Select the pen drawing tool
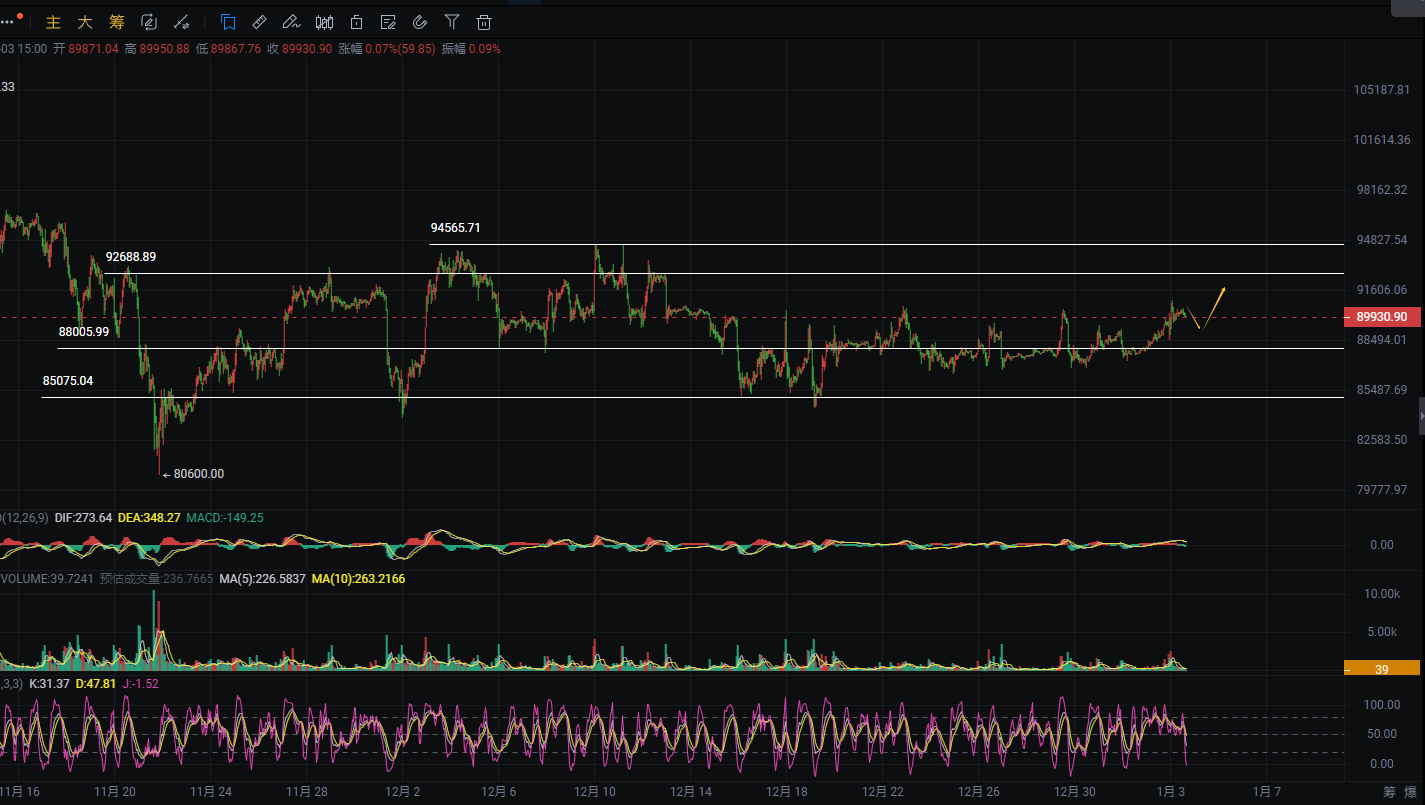Screen dimensions: 1425x805 point(291,21)
